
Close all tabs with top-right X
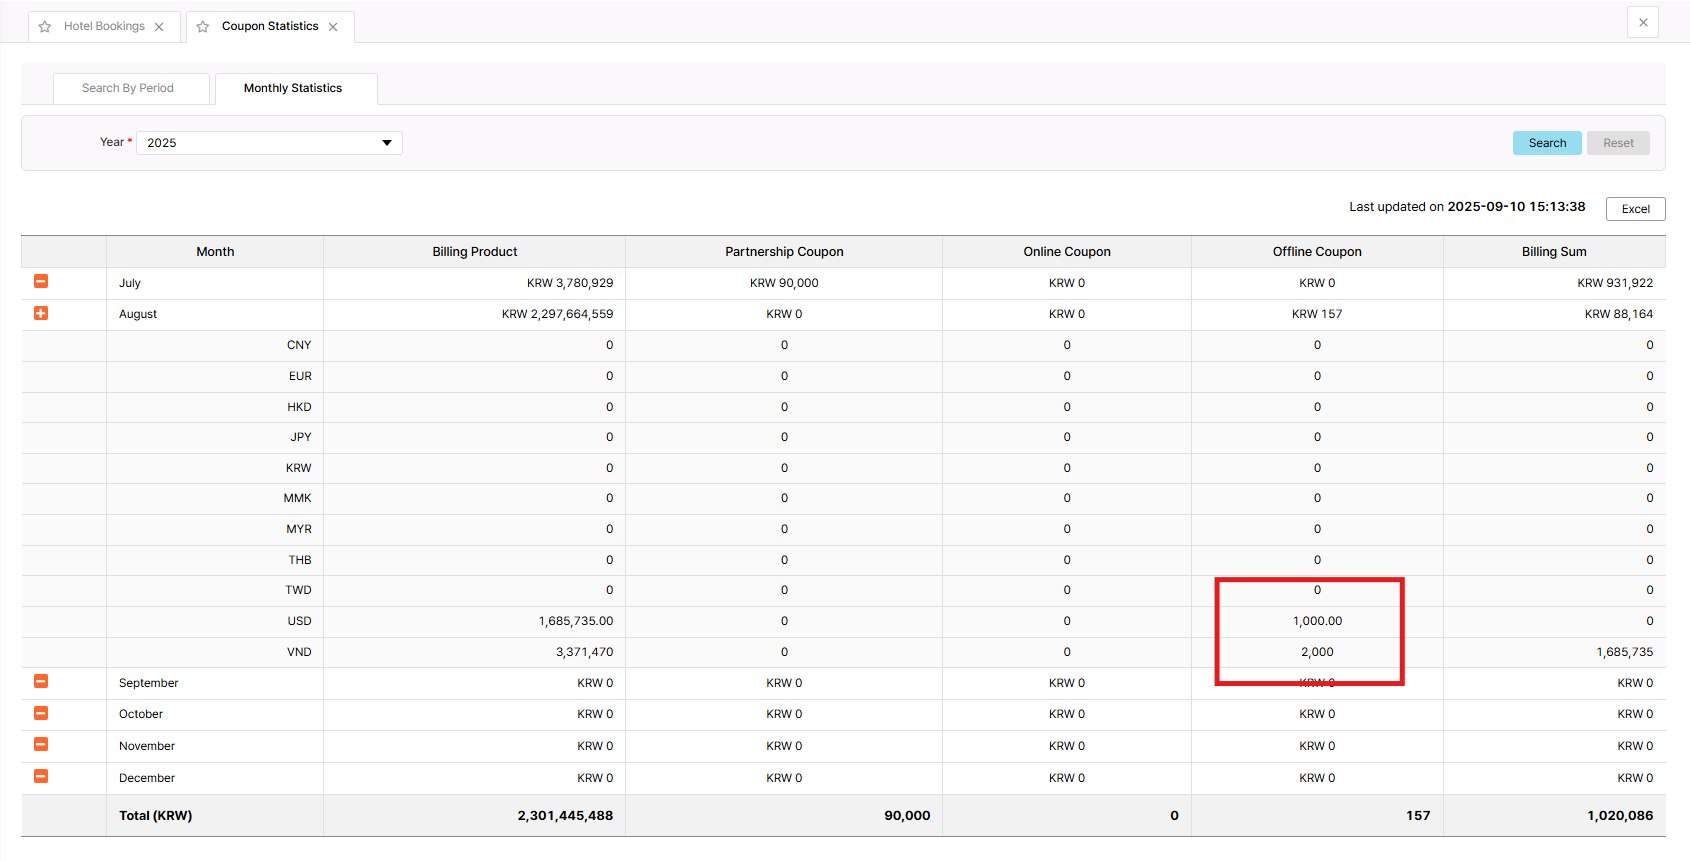coord(1643,22)
